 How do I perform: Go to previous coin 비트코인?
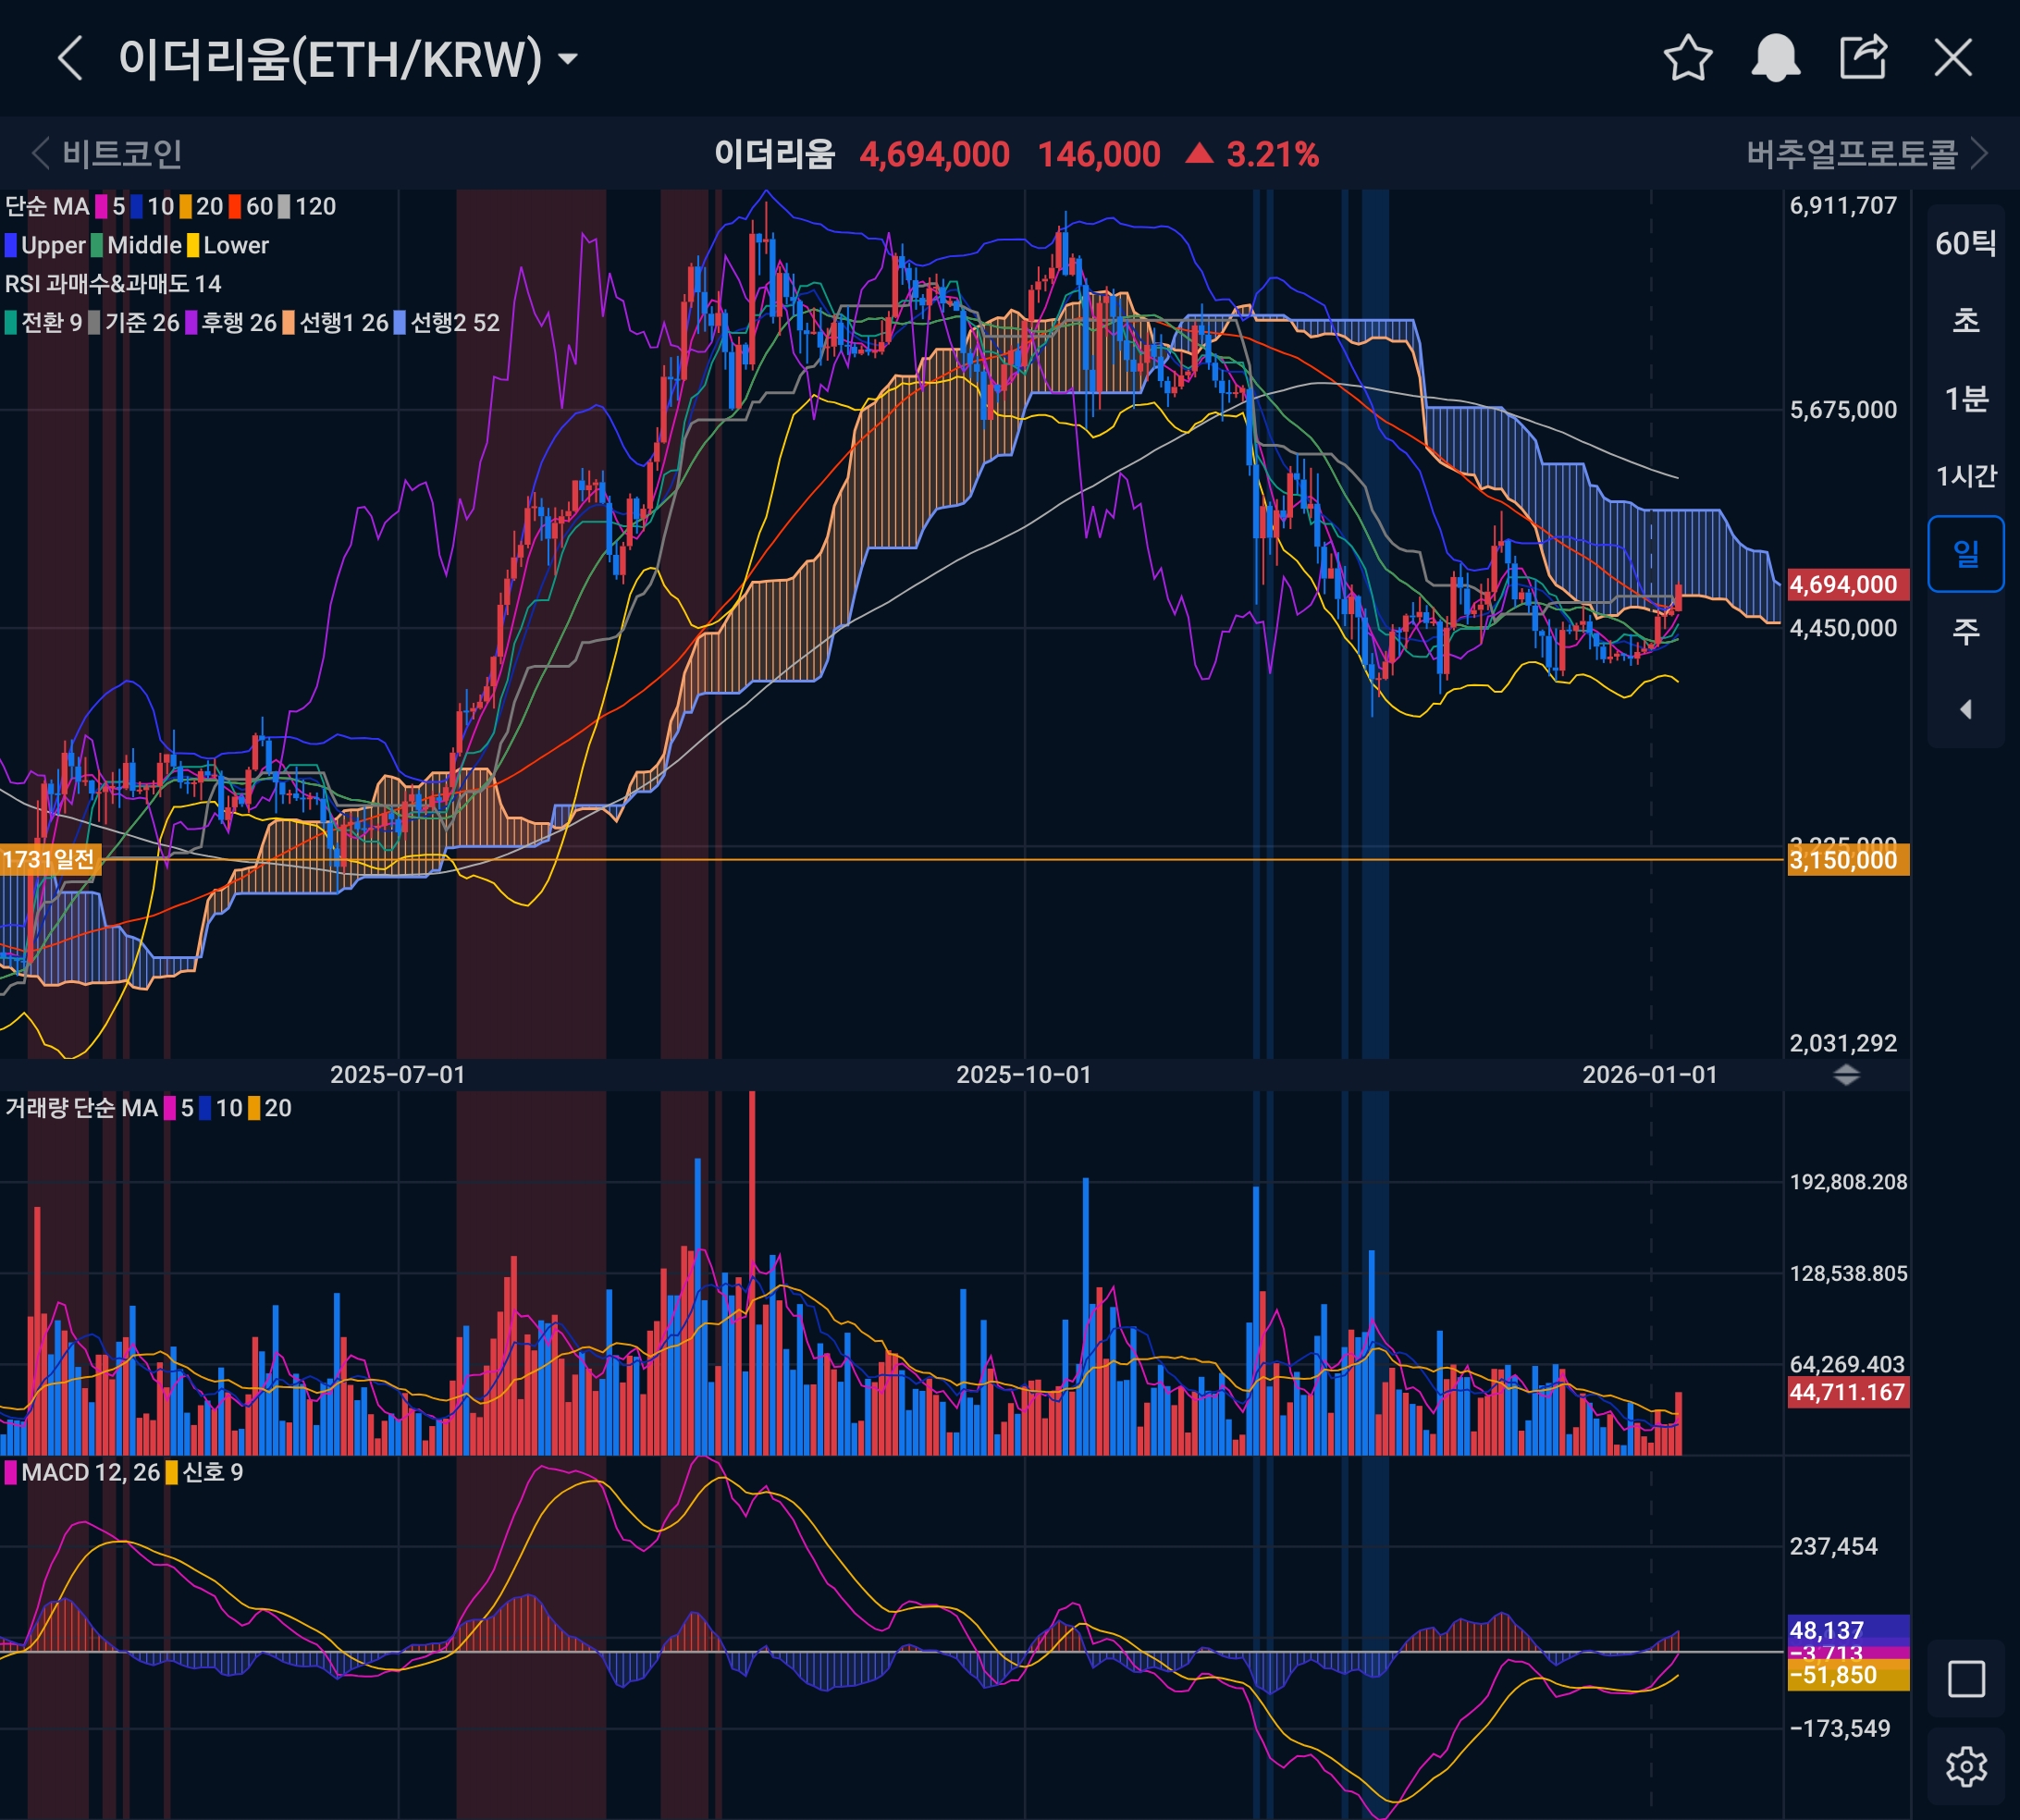tap(108, 154)
